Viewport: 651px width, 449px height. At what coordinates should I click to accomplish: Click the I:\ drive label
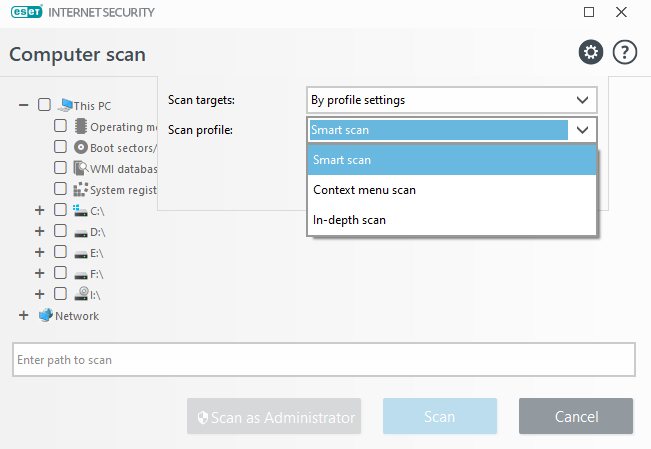[95, 295]
